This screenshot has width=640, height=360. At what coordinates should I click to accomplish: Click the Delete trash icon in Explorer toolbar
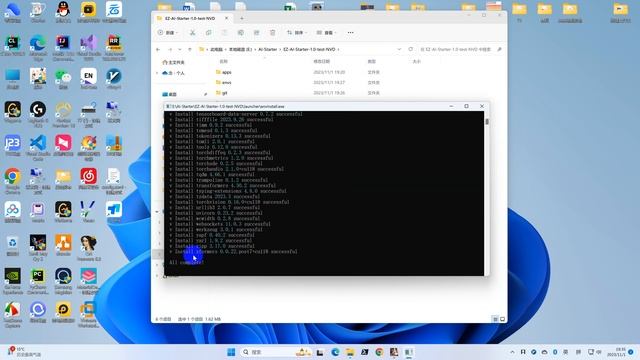[272, 33]
